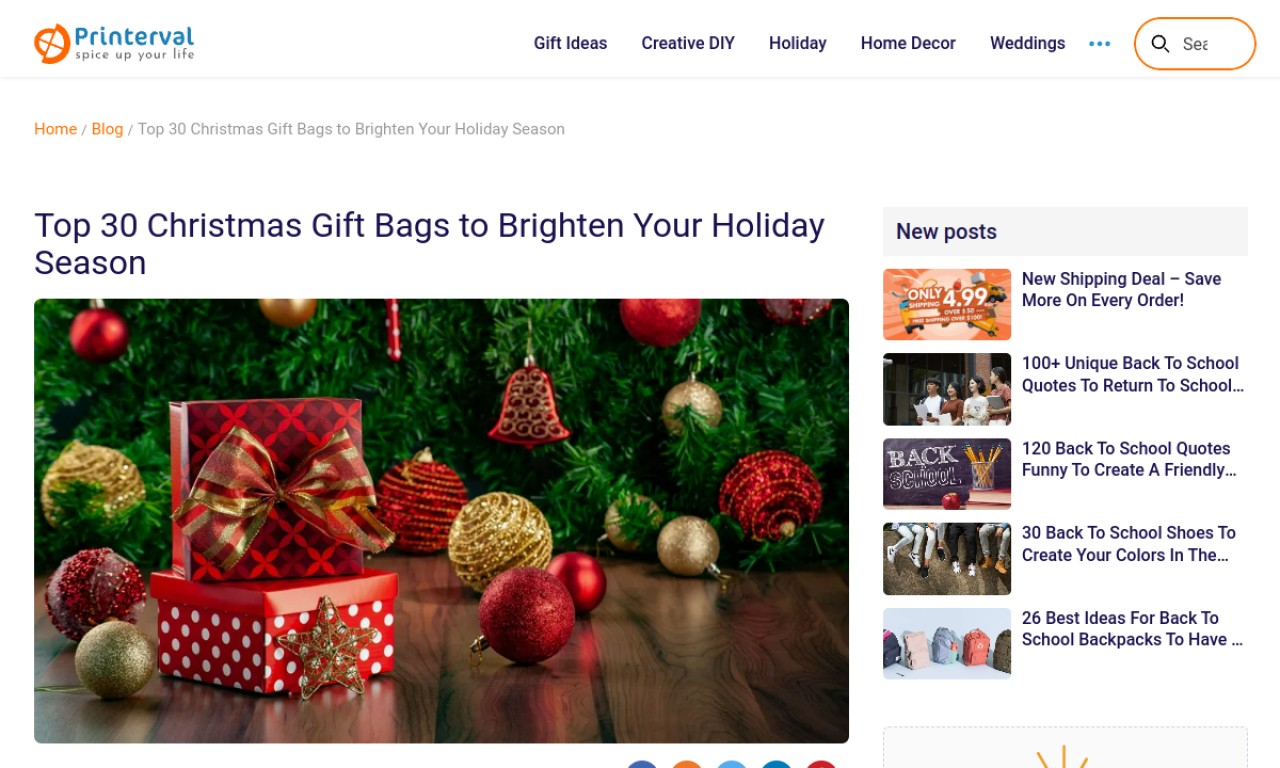Open the Creative DIY menu

688,43
